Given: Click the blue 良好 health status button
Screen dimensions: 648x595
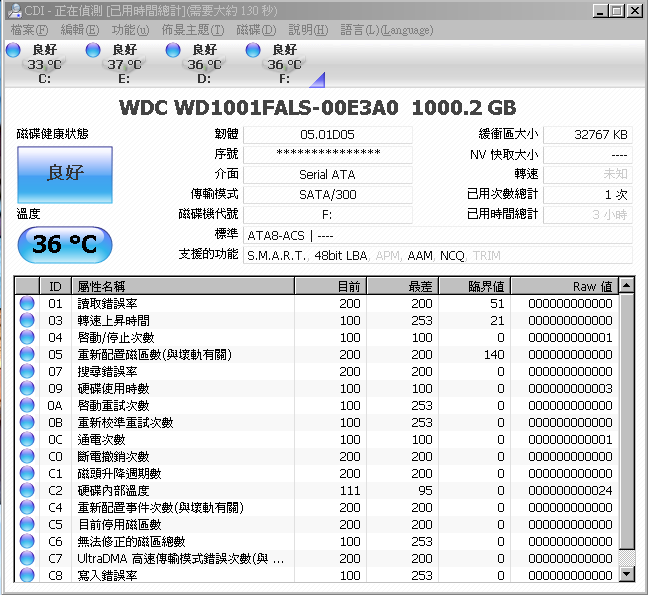Looking at the screenshot, I should tap(65, 174).
